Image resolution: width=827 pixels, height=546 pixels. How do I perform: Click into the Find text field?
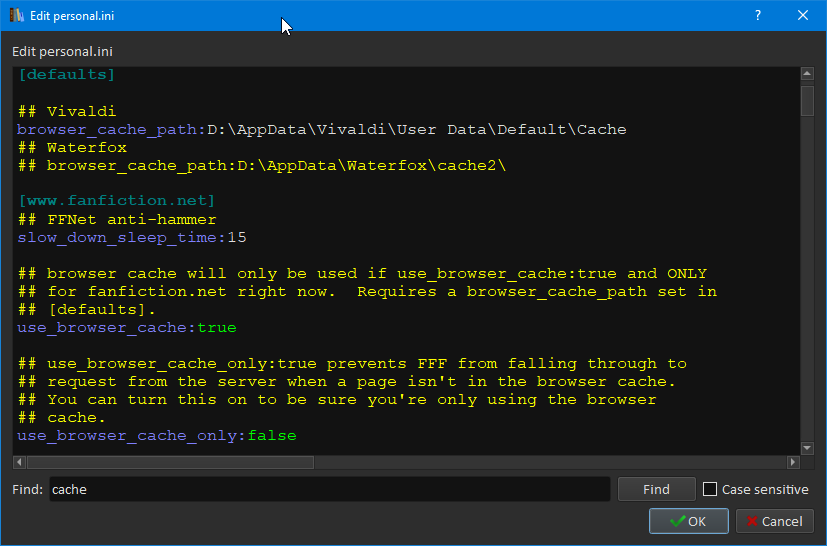coord(328,489)
